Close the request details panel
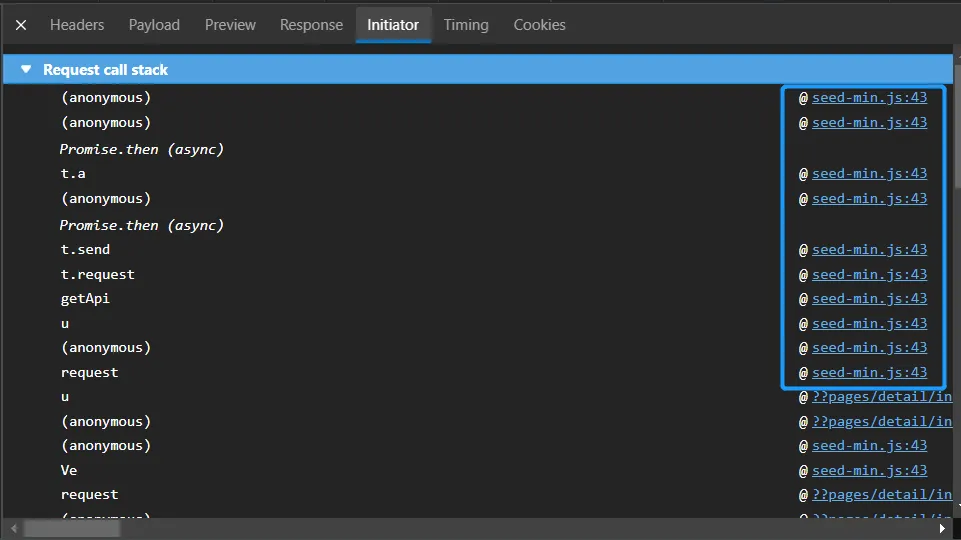 click(20, 25)
